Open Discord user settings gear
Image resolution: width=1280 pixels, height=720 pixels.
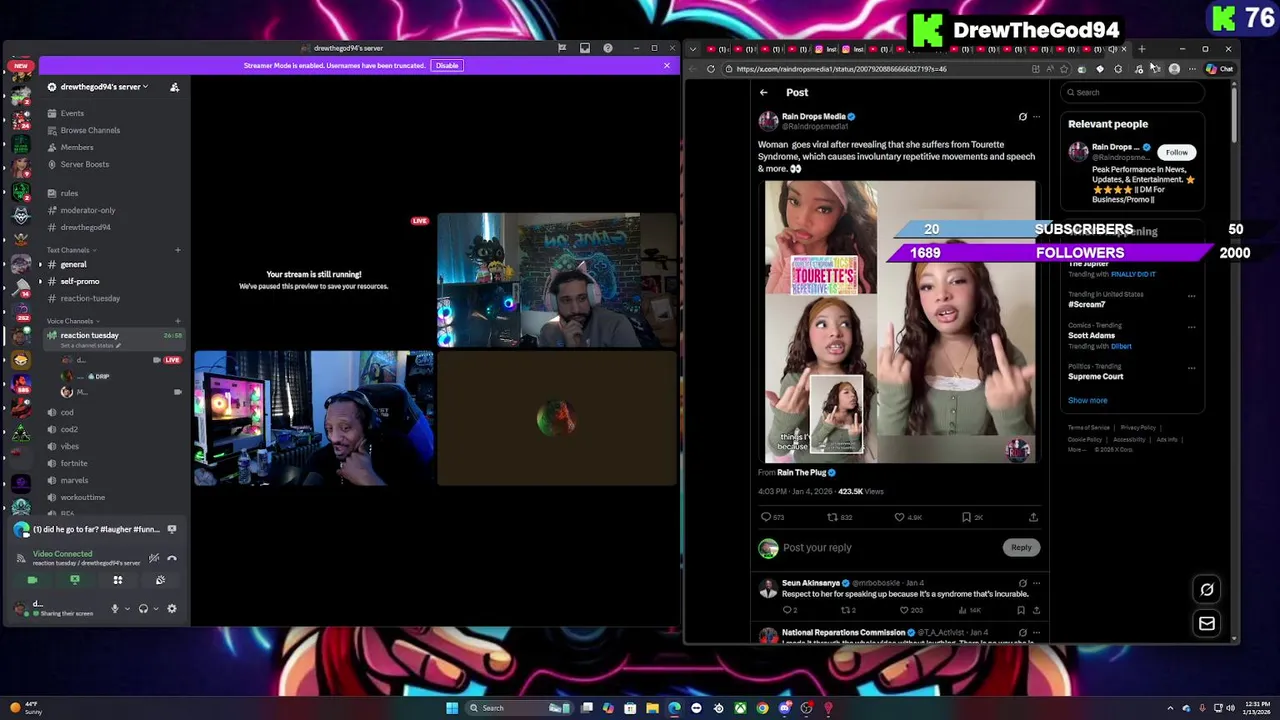point(172,609)
